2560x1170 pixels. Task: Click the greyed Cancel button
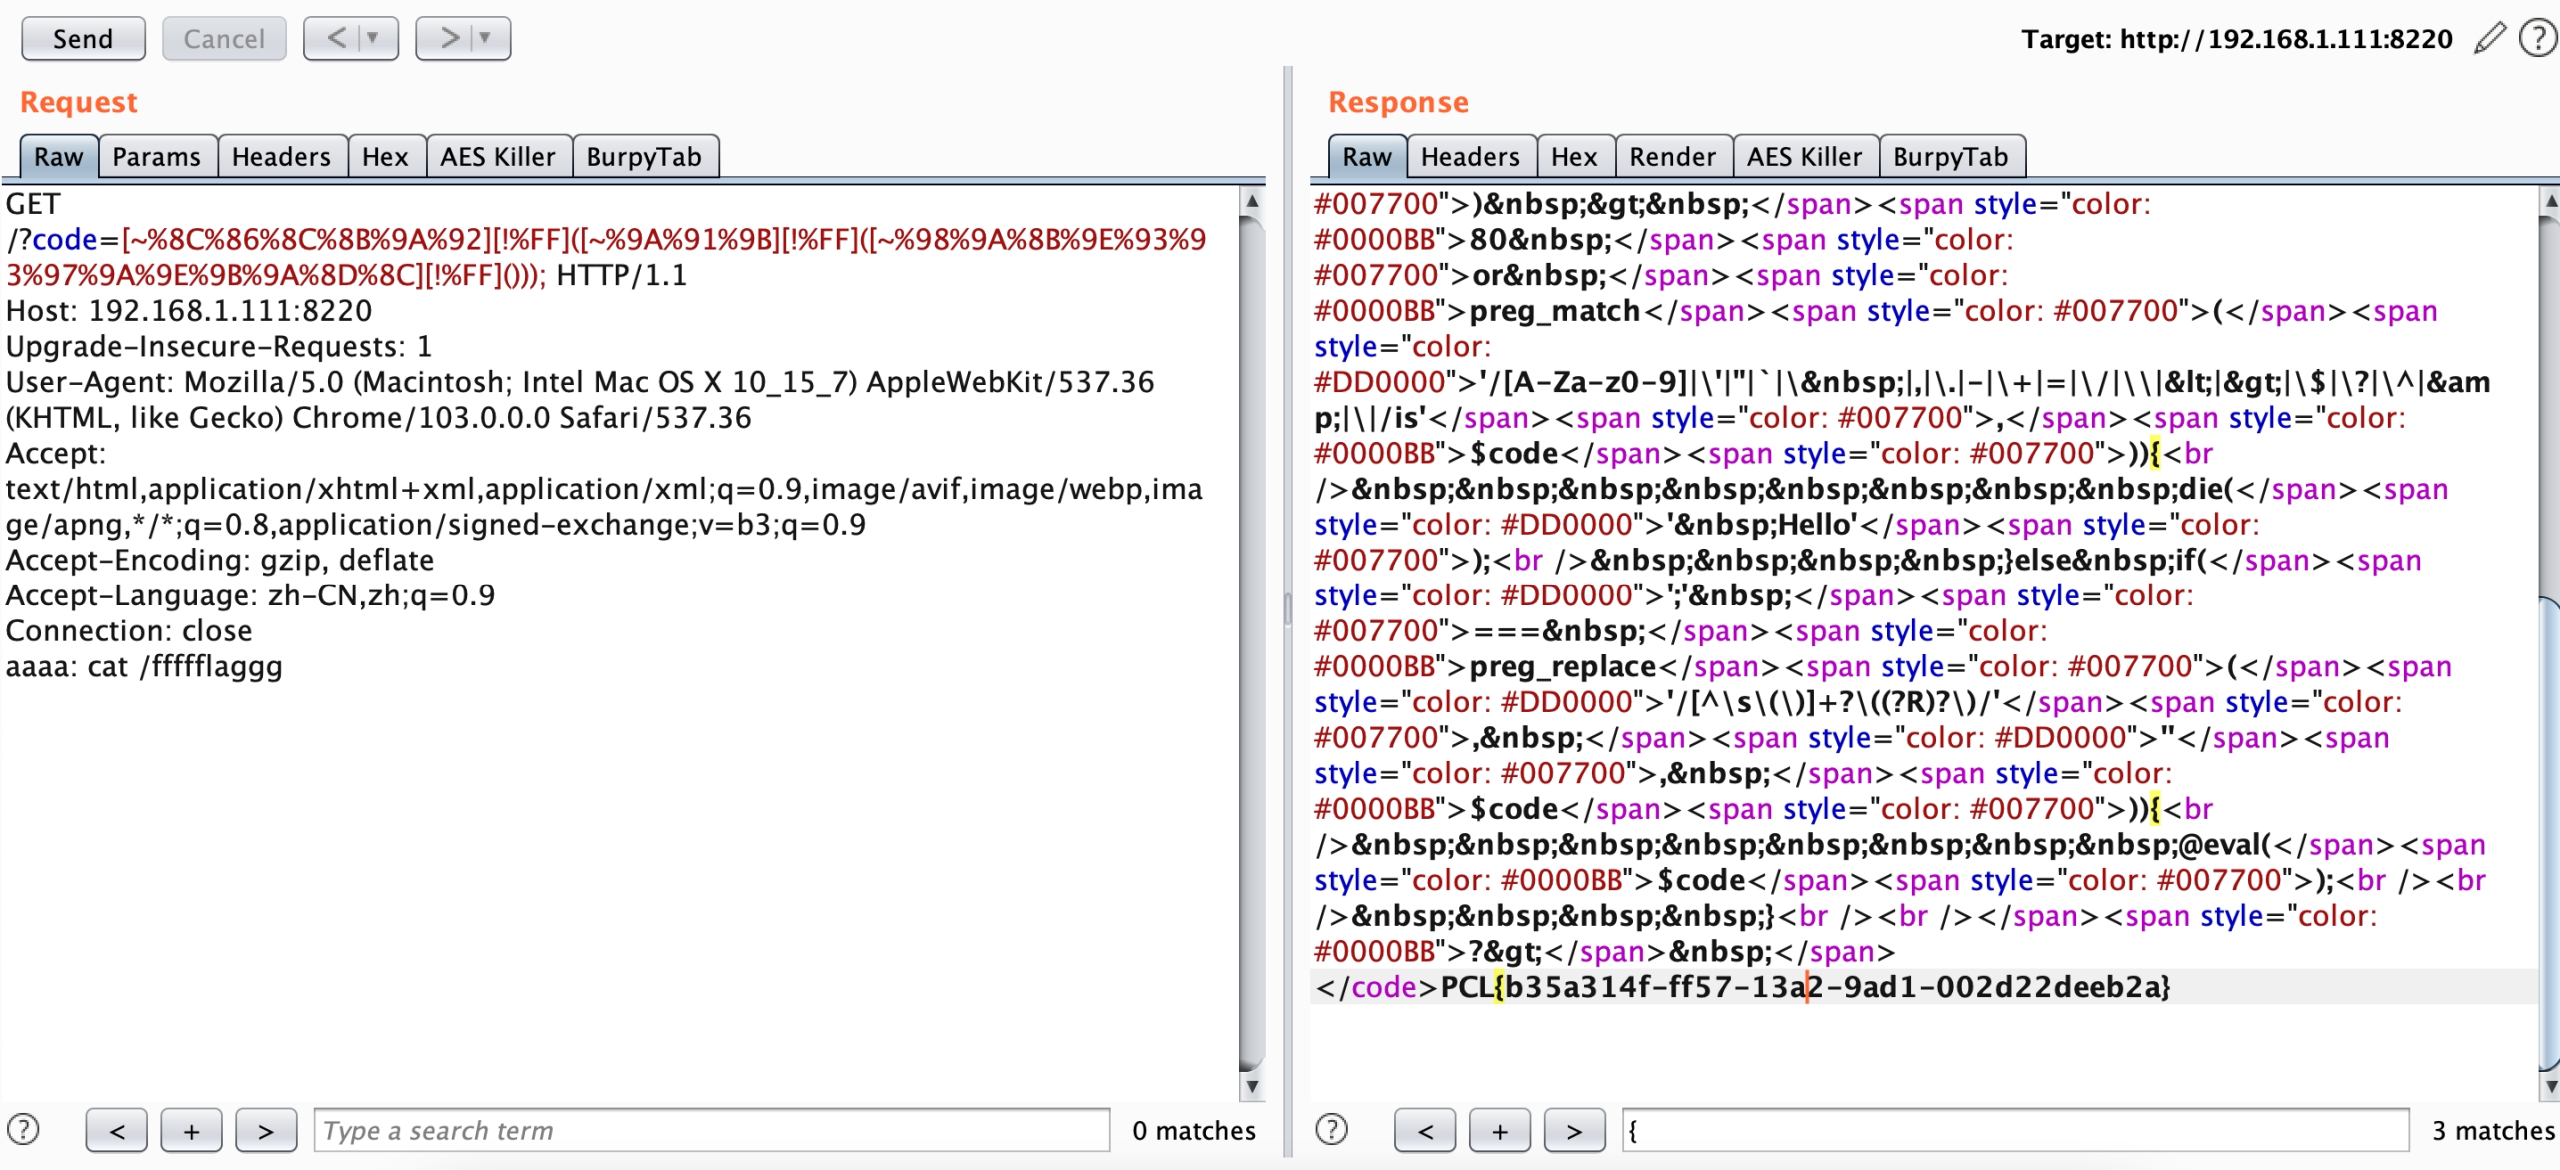coord(224,38)
